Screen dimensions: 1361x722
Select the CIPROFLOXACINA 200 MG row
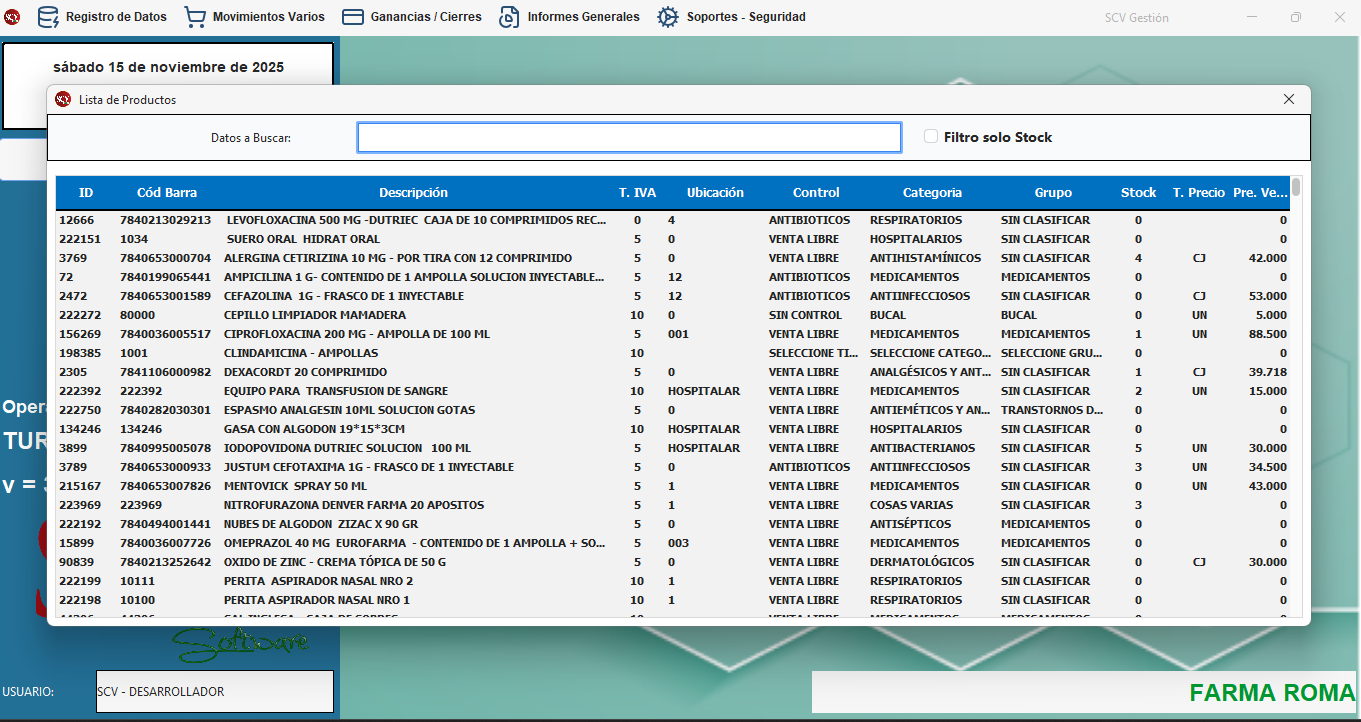[672, 334]
